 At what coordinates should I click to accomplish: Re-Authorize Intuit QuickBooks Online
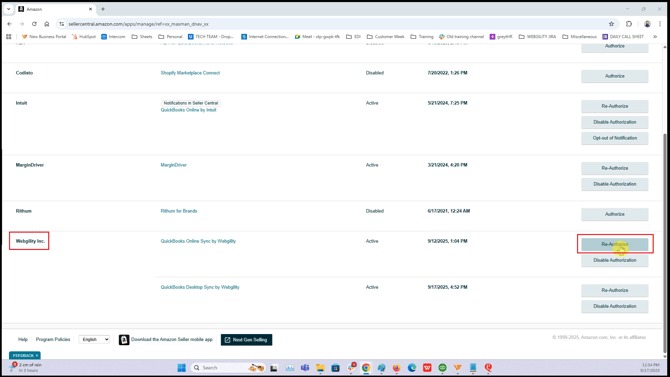pos(614,106)
